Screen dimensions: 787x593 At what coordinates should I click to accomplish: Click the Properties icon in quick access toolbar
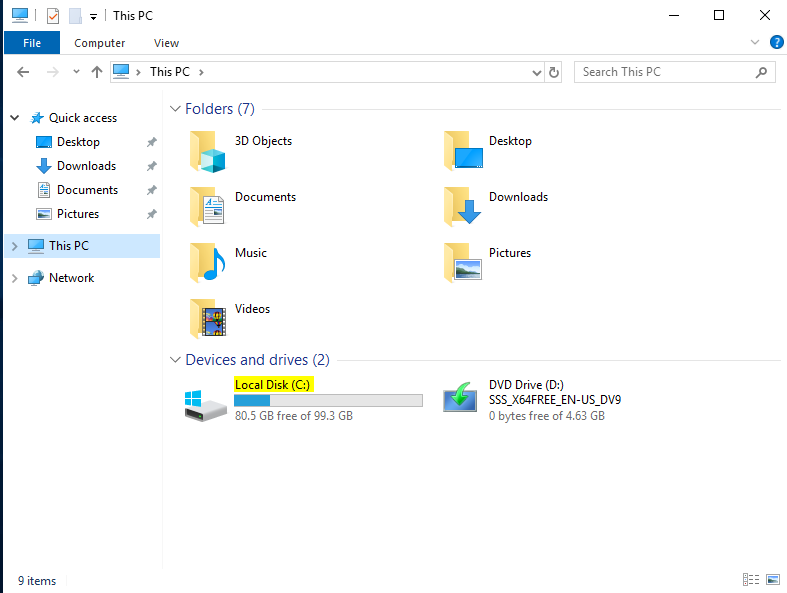[53, 16]
